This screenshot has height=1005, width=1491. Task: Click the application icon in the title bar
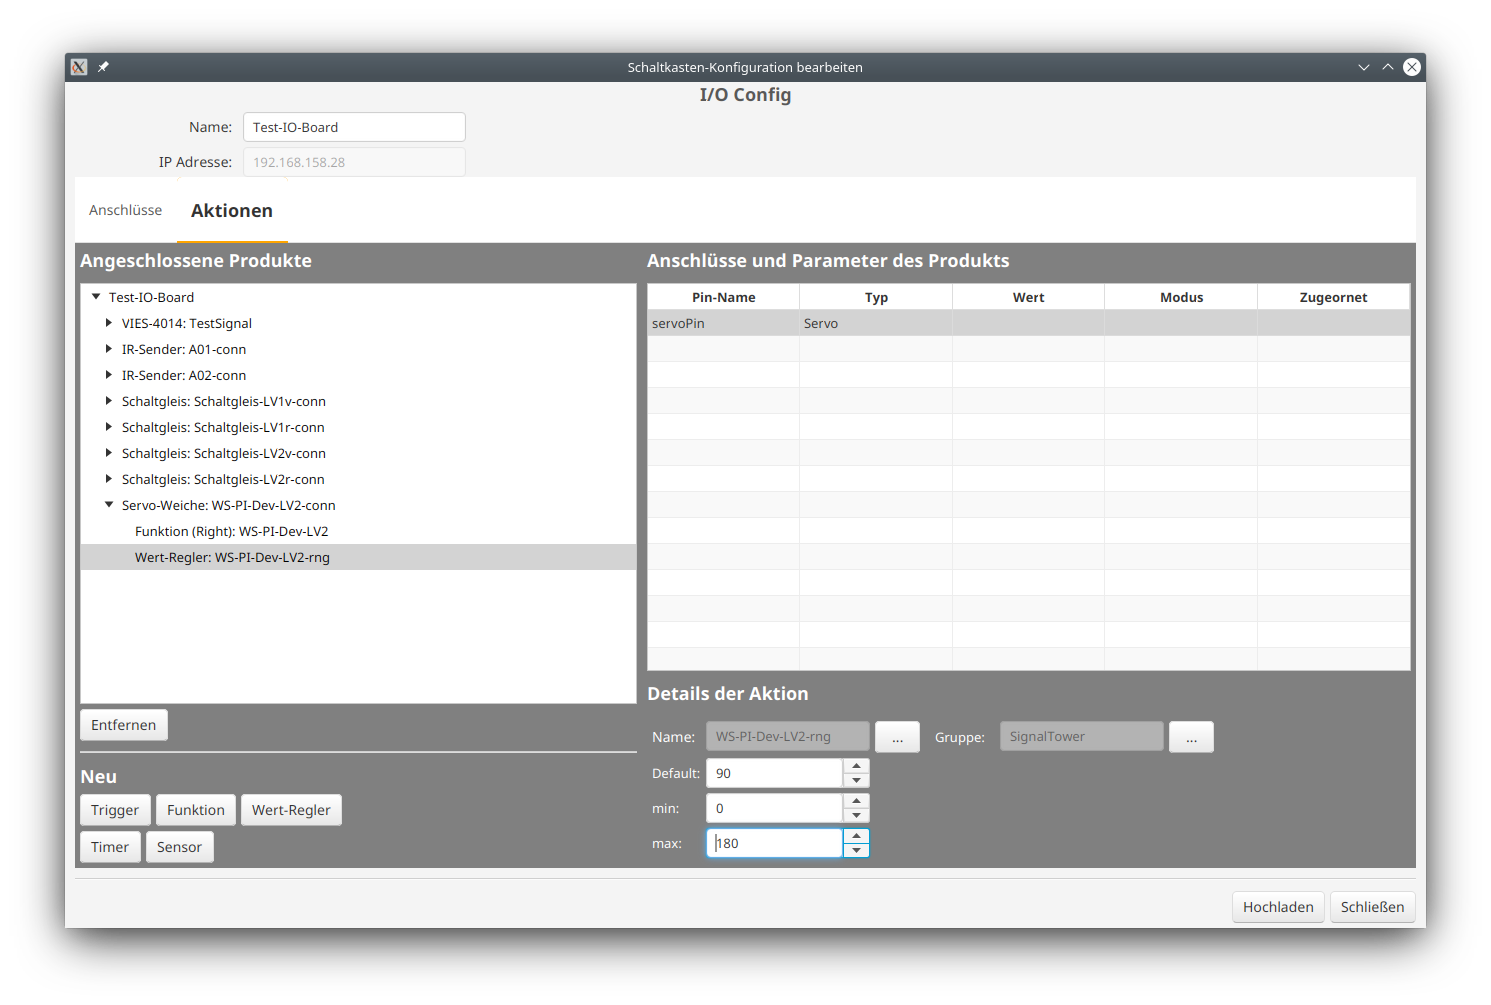pyautogui.click(x=78, y=67)
